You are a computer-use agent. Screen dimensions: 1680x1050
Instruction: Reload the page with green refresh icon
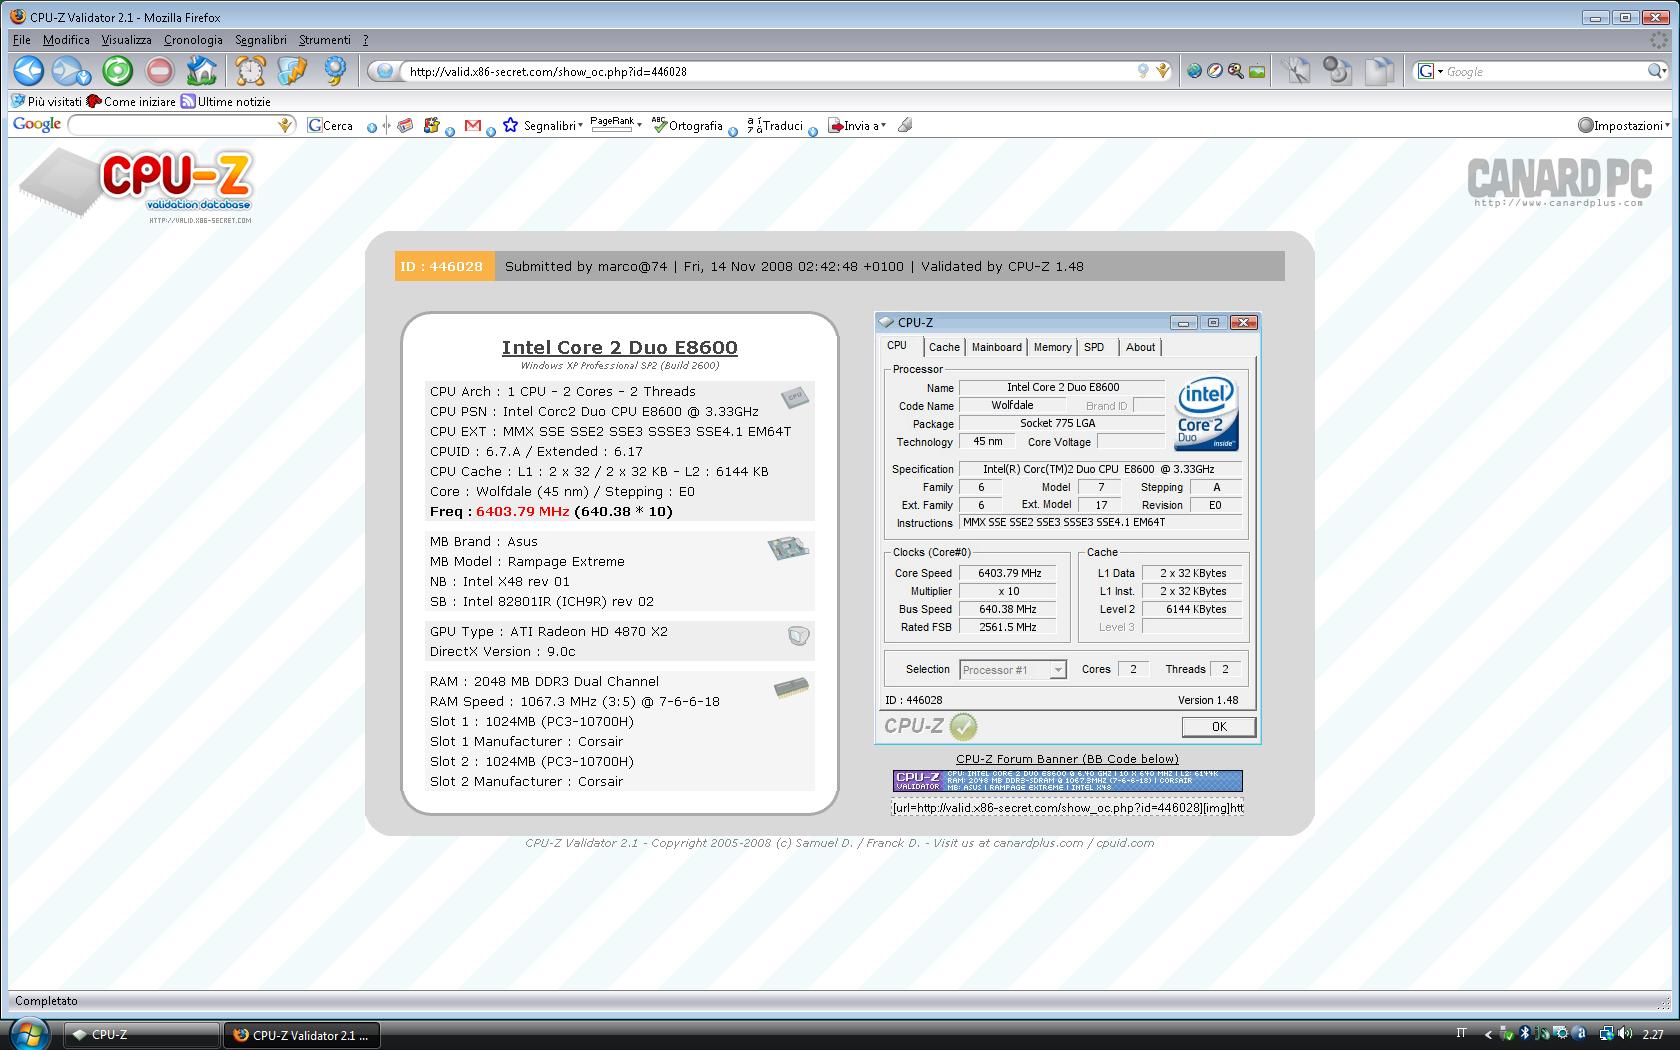[x=118, y=71]
